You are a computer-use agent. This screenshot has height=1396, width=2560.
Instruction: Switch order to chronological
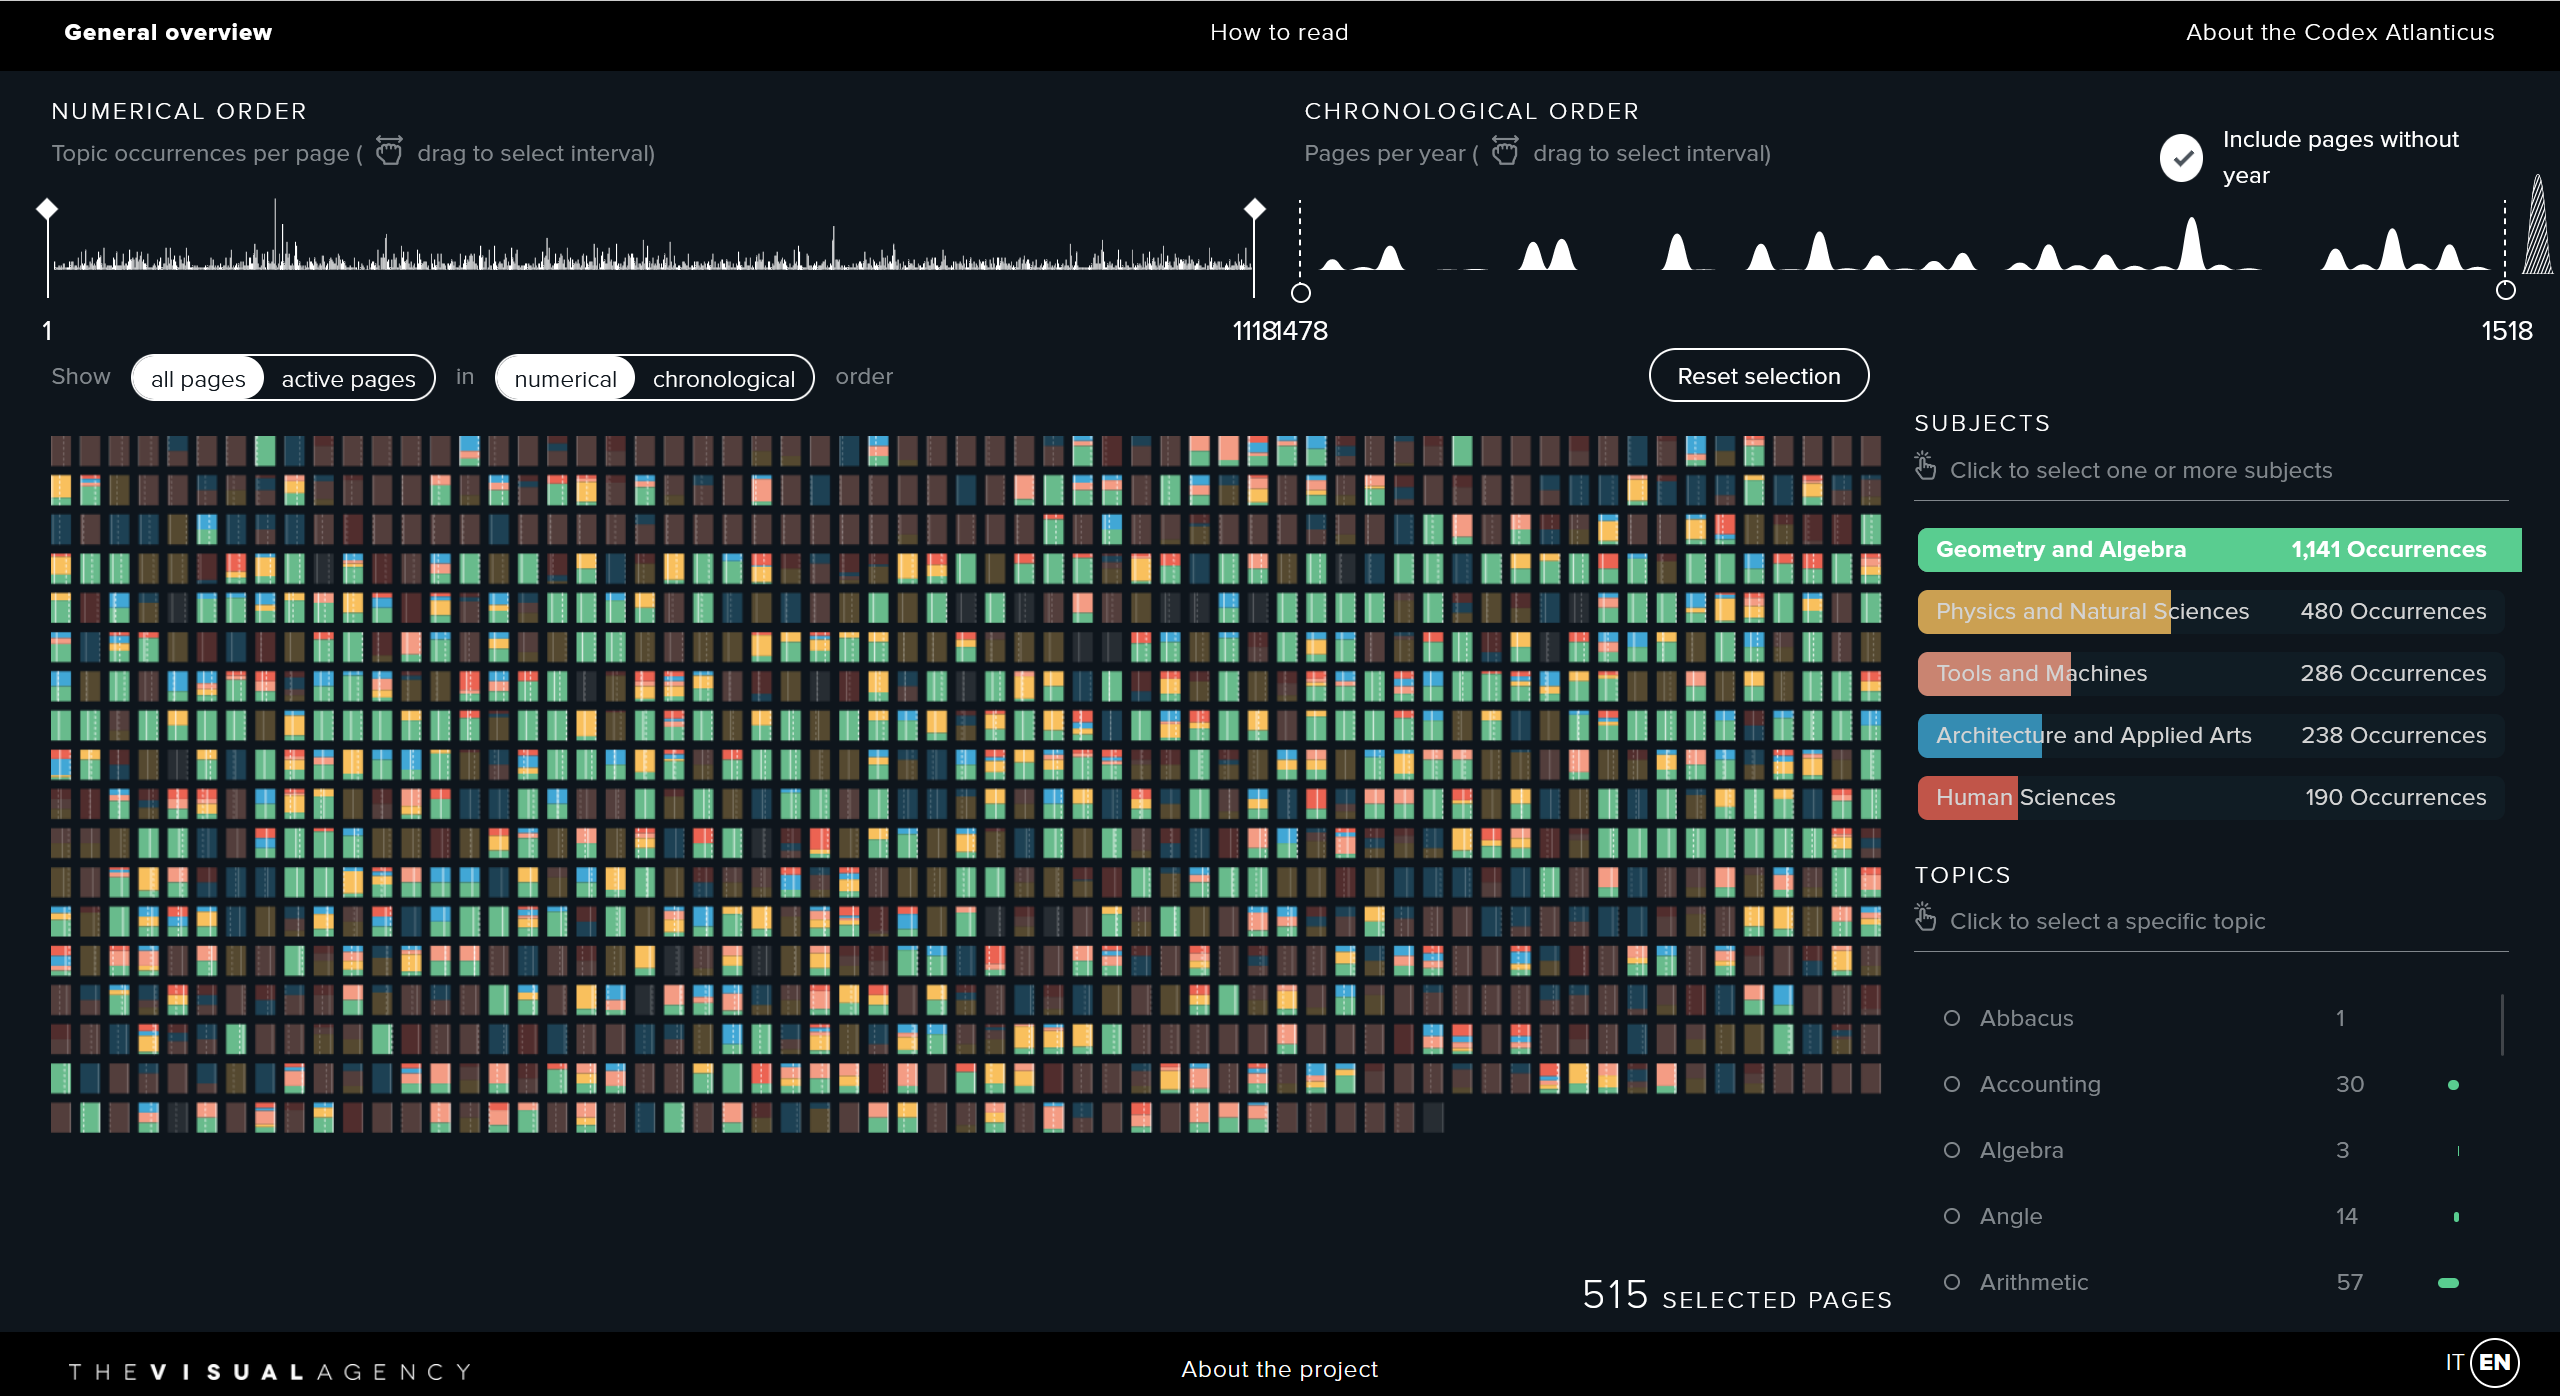tap(723, 379)
